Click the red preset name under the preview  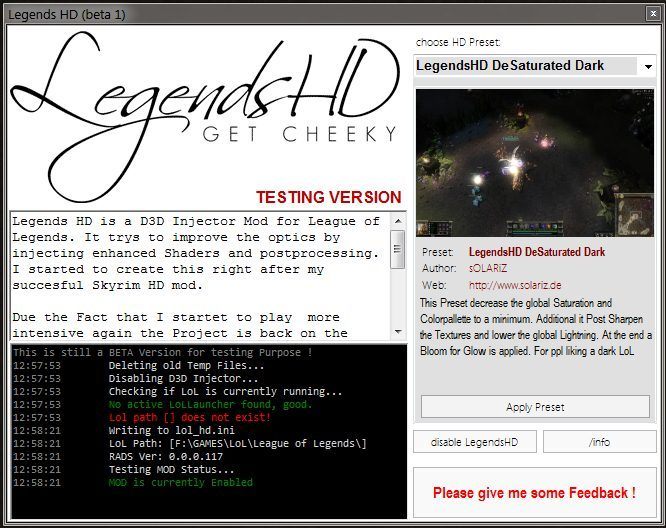tap(536, 252)
